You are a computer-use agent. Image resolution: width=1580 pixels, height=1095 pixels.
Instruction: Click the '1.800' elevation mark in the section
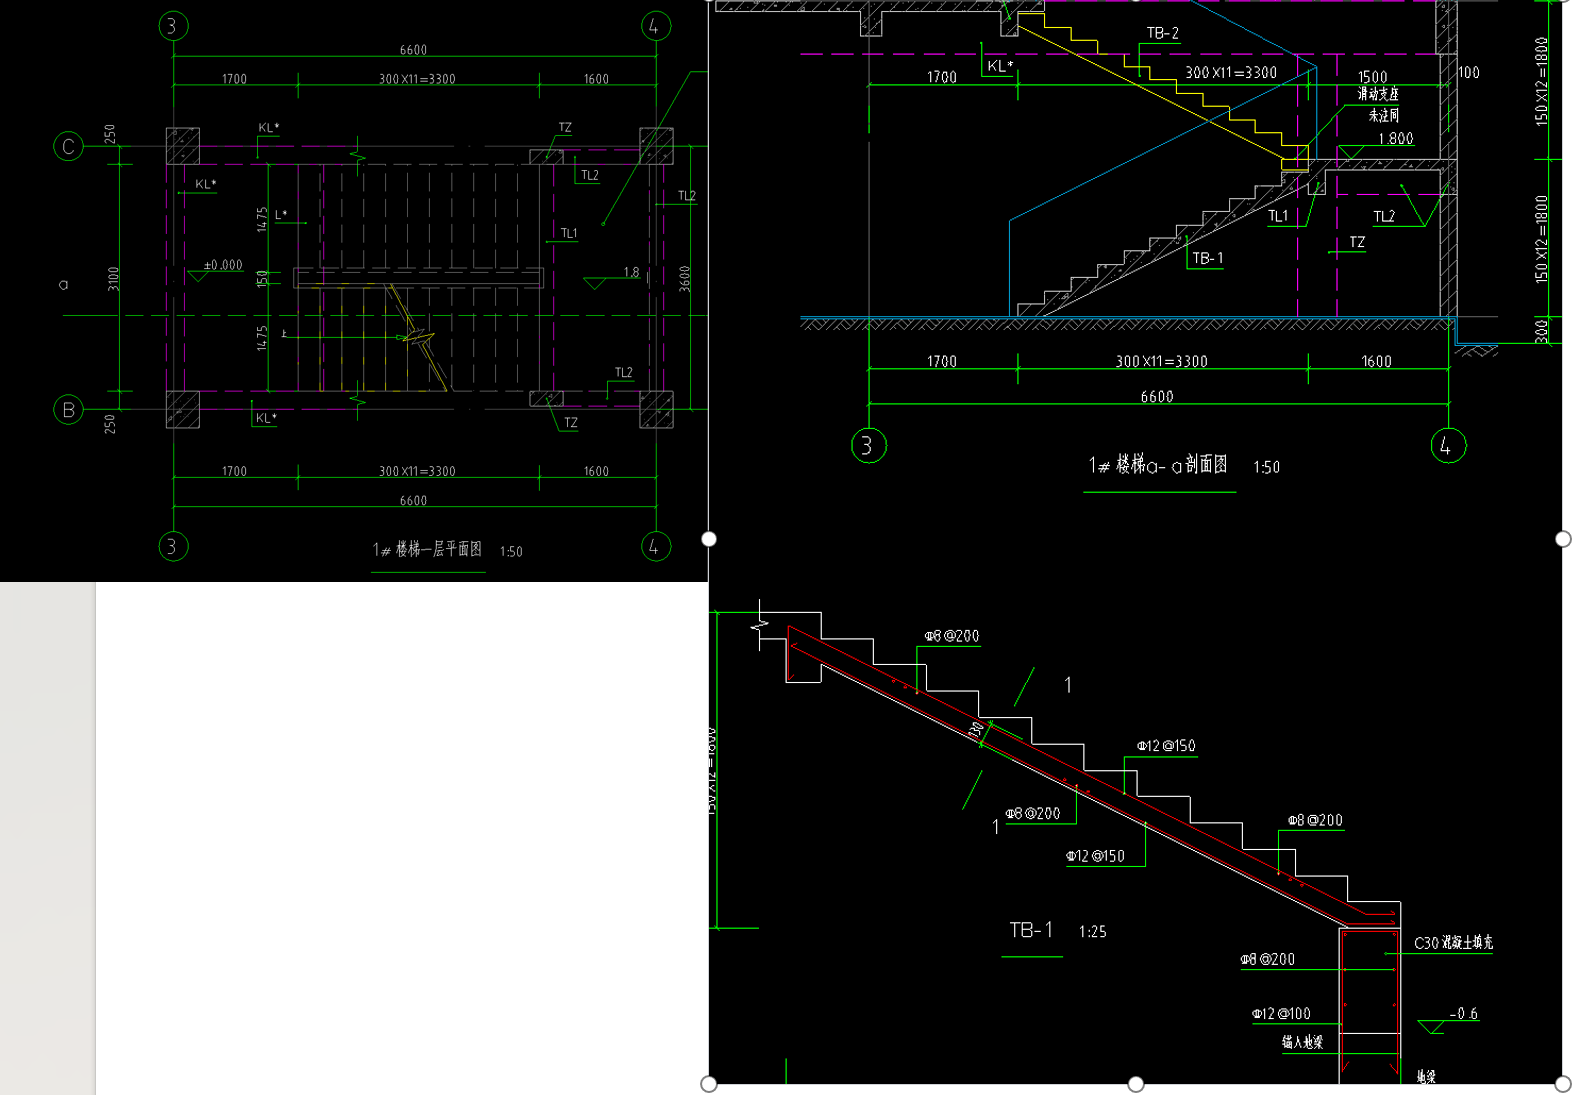(x=1396, y=139)
